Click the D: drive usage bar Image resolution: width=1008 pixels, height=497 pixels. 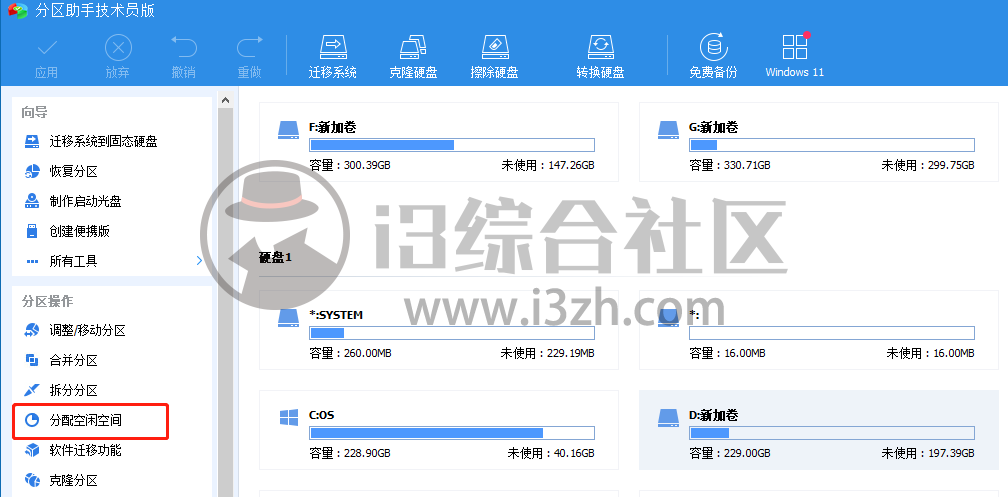point(832,433)
